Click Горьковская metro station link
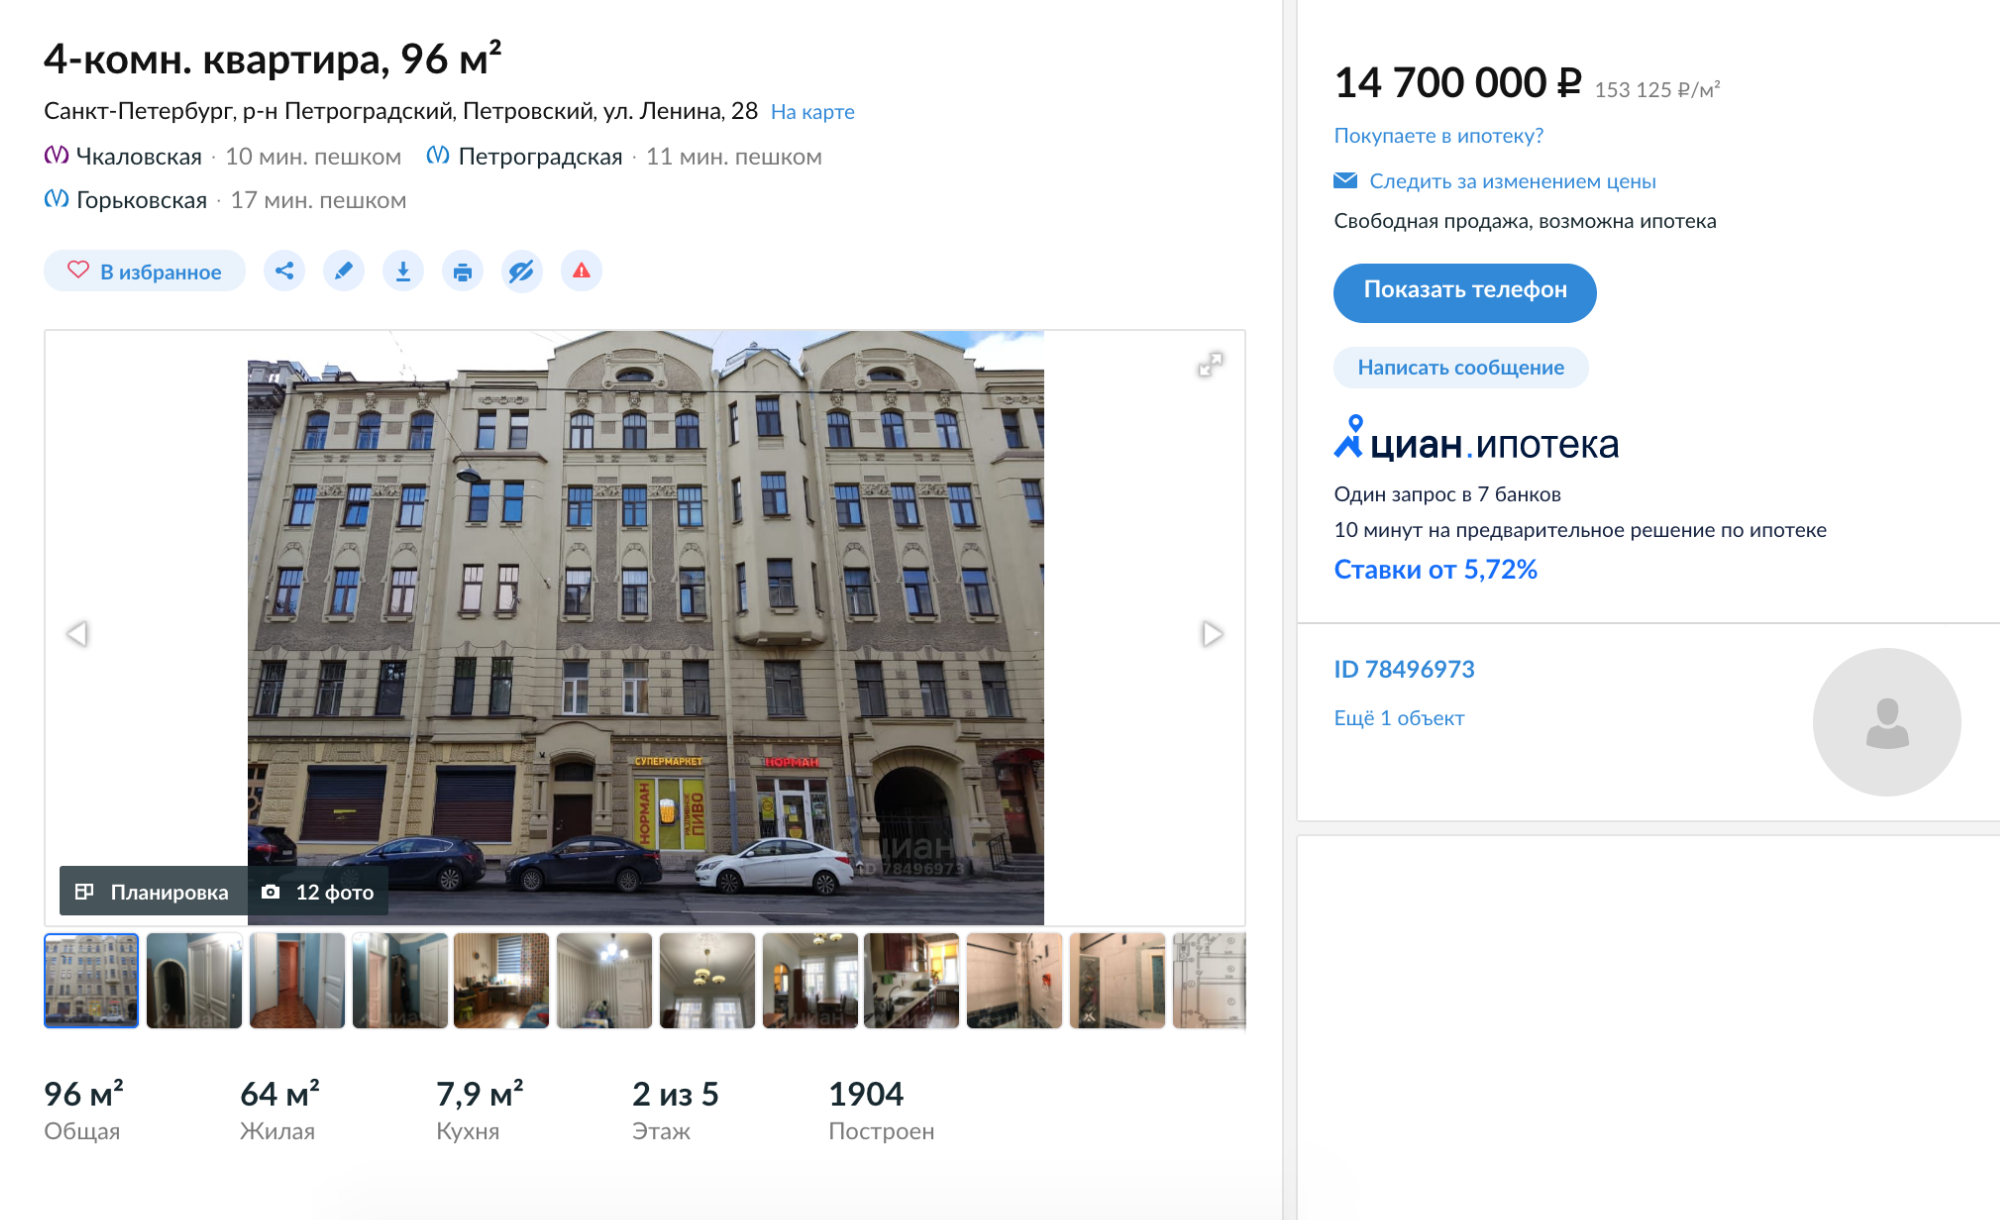 click(141, 200)
